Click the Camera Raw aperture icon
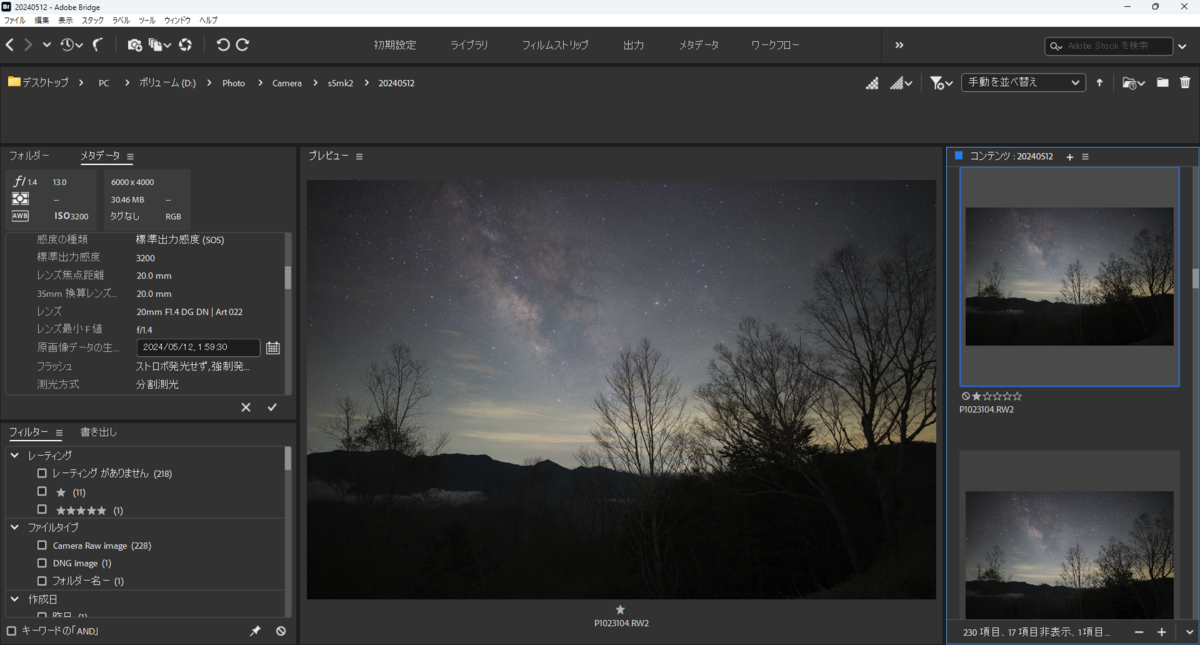The width and height of the screenshot is (1200, 645). click(185, 45)
